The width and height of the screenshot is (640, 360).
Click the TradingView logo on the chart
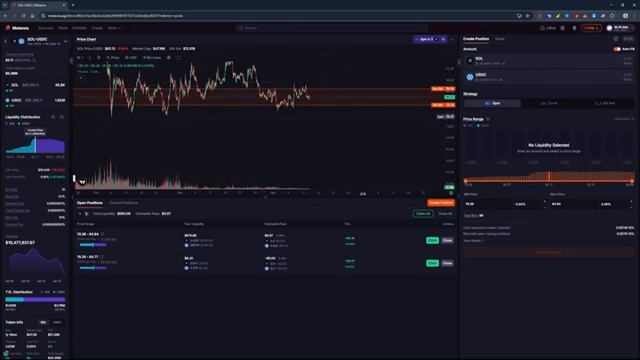tap(82, 182)
